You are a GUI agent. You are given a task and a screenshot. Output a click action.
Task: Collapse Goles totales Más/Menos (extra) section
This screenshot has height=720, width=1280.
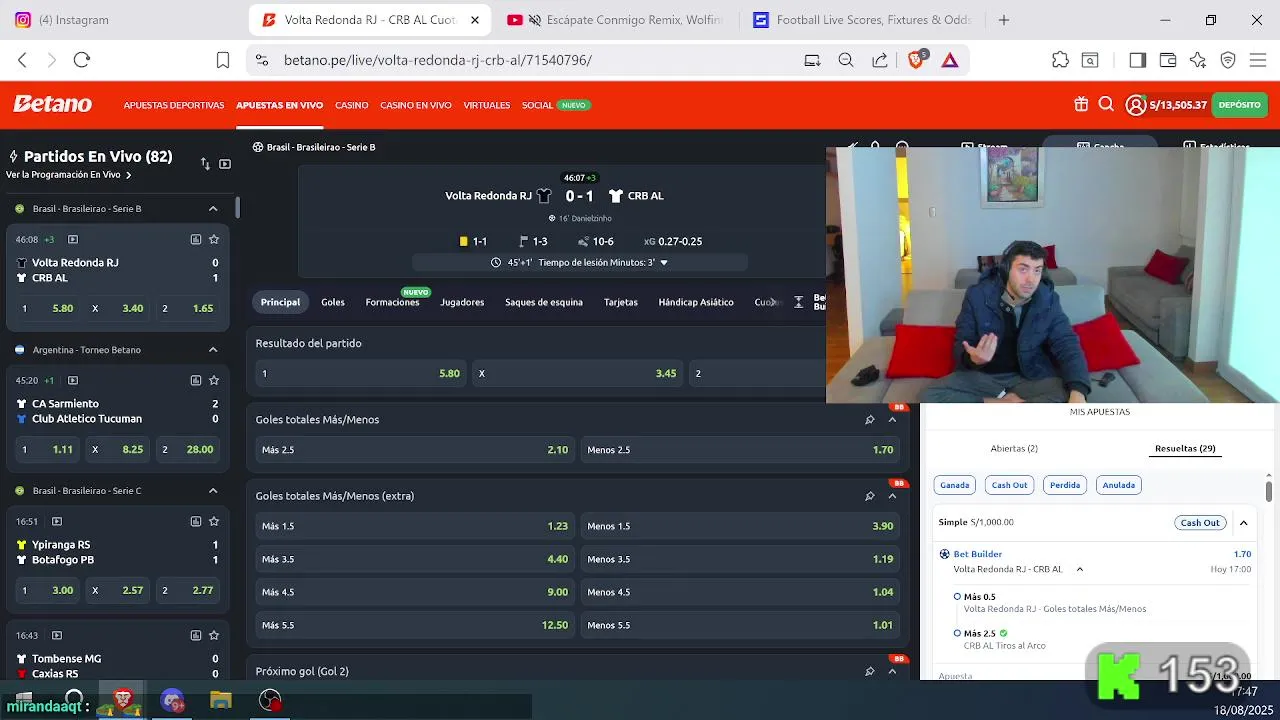coord(892,495)
